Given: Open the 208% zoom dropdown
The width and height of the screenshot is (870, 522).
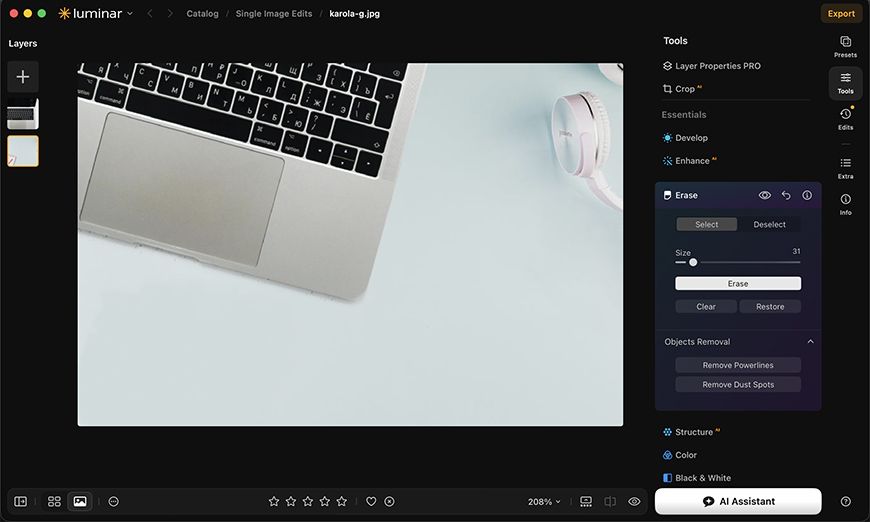Looking at the screenshot, I should point(544,501).
